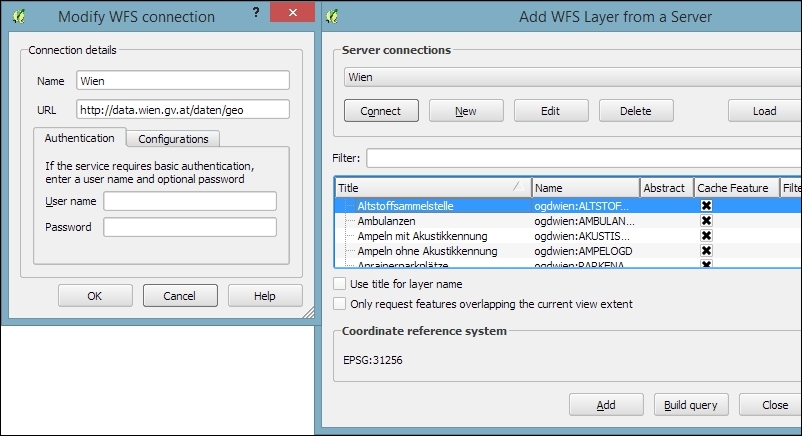This screenshot has height=436, width=802.
Task: Close the Add WFS Layer dialog
Action: 771,405
